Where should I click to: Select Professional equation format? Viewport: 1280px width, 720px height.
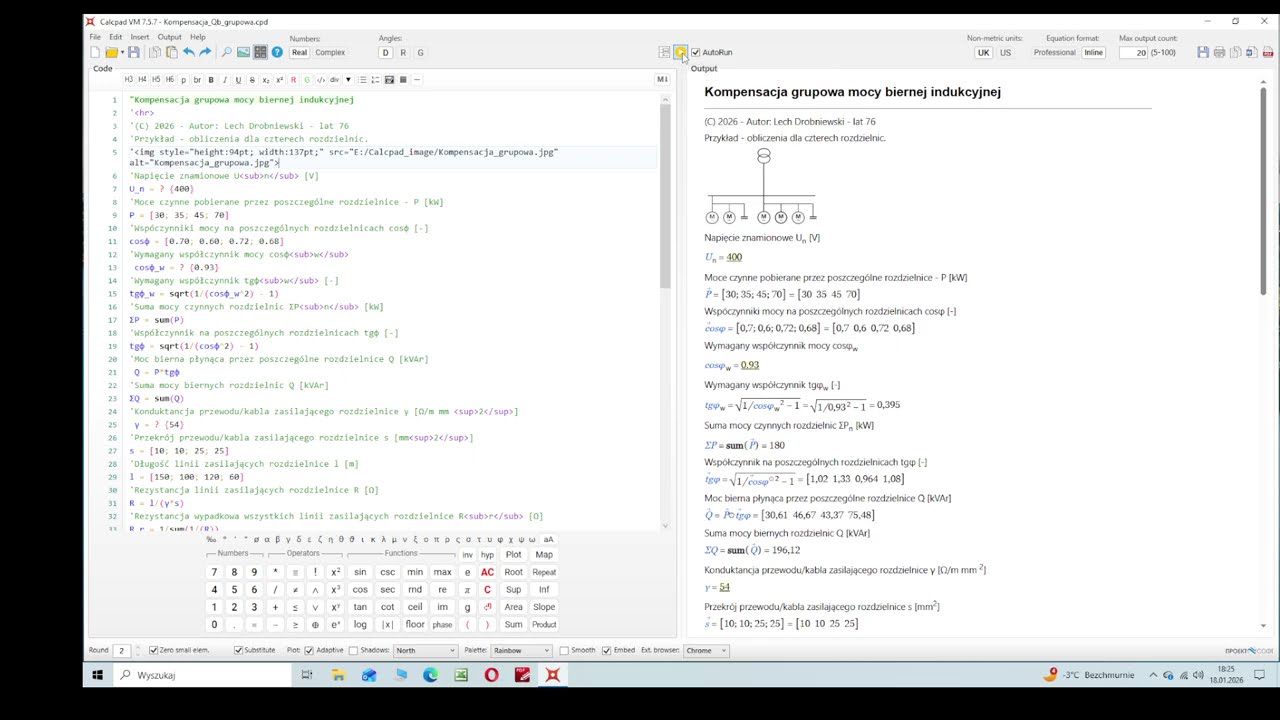[1054, 52]
